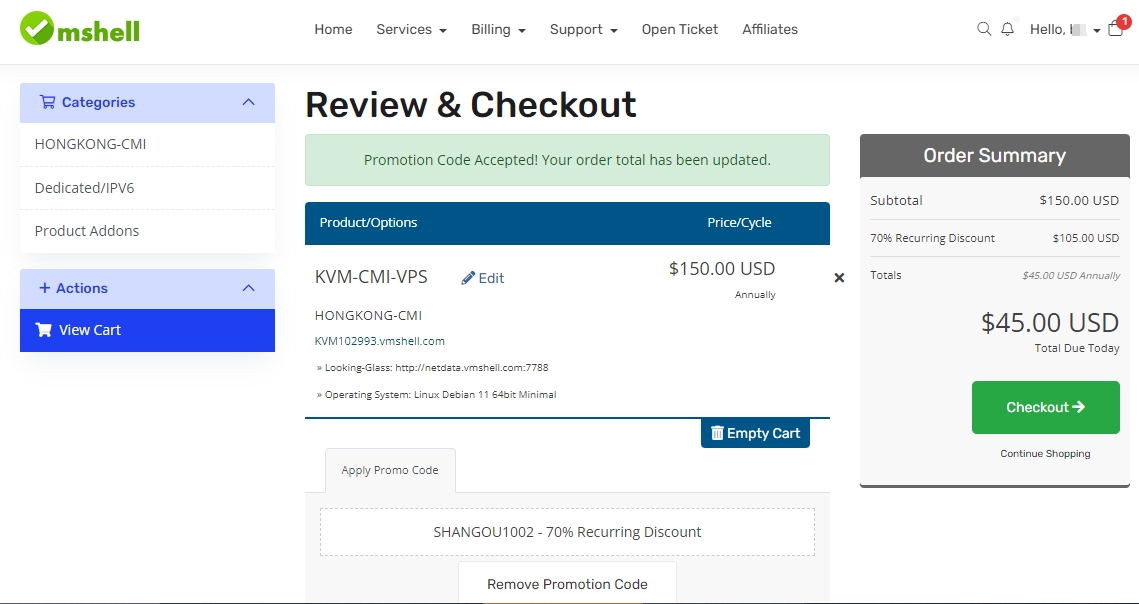Open the Services dropdown menu

[x=411, y=30]
